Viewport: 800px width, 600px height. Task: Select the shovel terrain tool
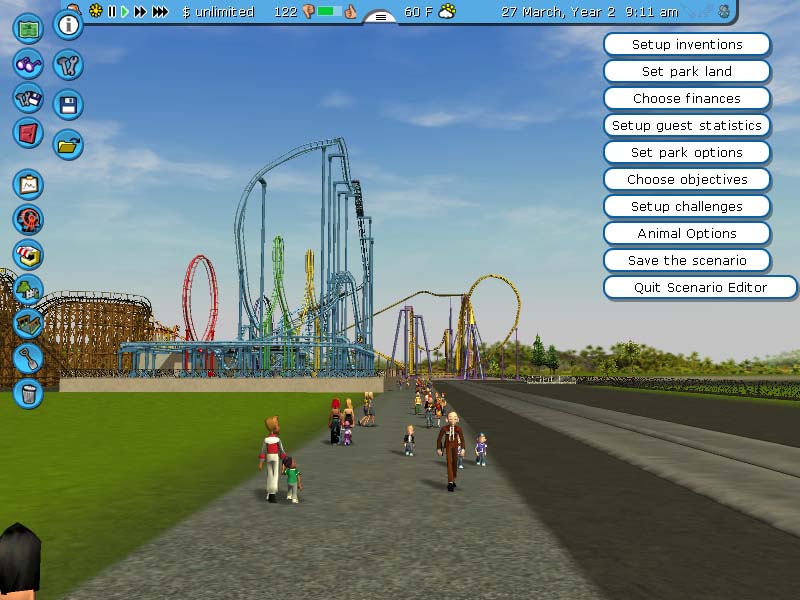(28, 358)
